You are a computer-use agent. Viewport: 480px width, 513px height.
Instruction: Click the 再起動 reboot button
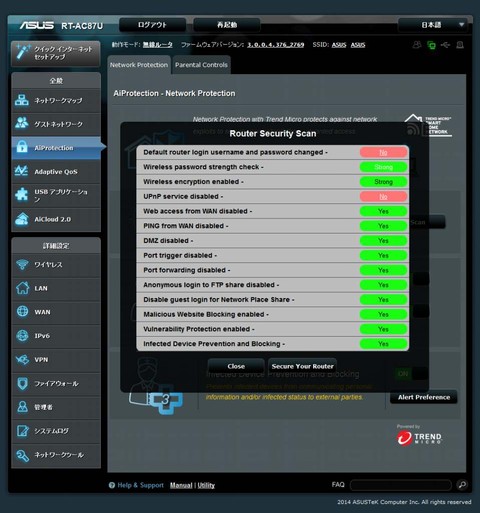(x=227, y=25)
